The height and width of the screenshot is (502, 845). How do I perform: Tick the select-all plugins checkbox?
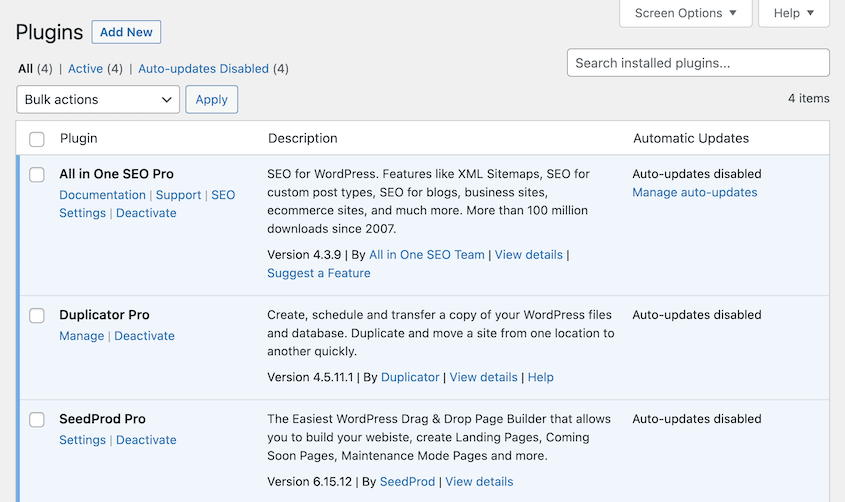coord(37,139)
